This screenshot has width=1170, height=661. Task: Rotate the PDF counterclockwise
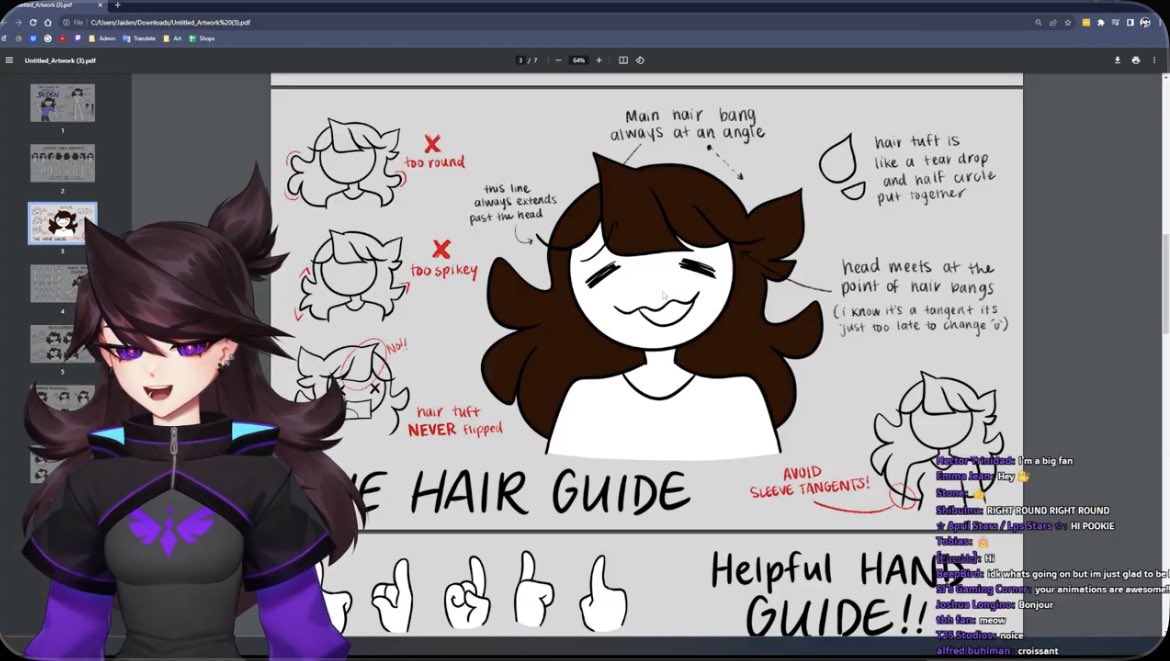(640, 60)
